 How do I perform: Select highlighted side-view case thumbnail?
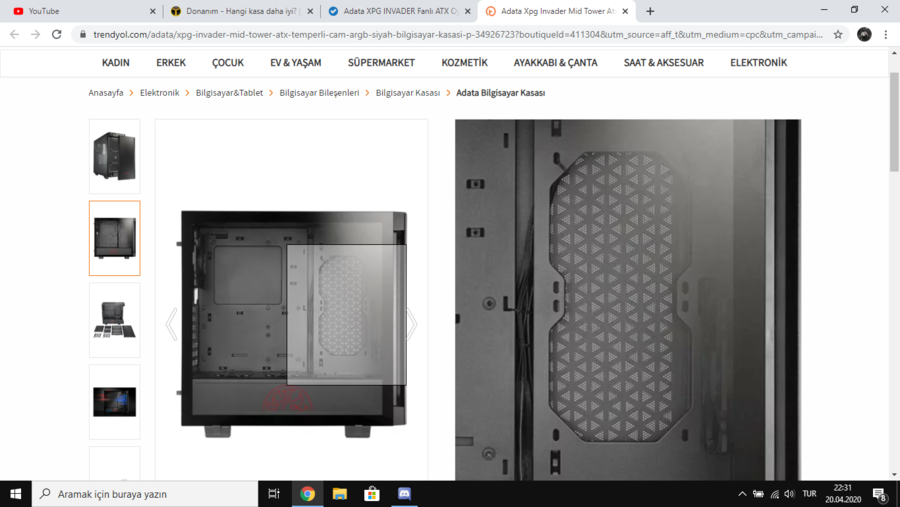pos(114,238)
